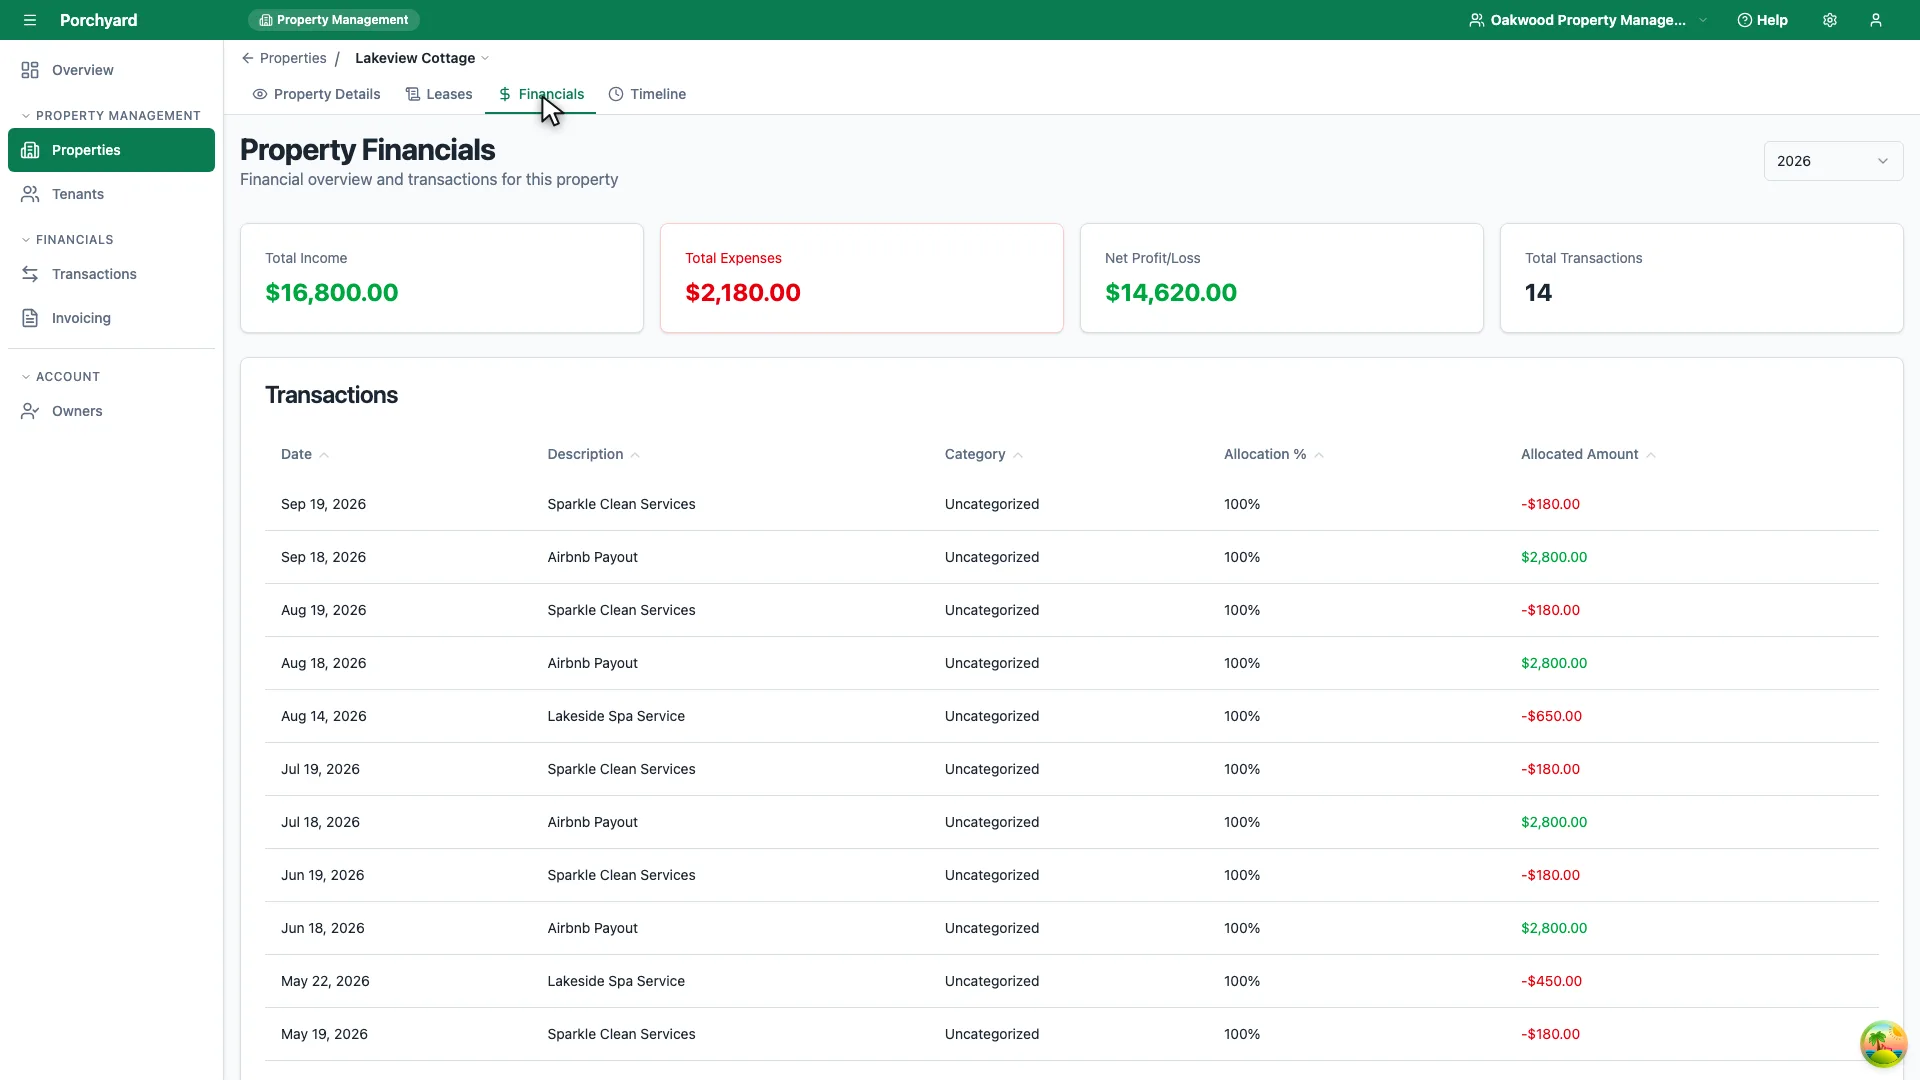Click the Property Management badge
Screen dimensions: 1920x1080
coord(333,20)
